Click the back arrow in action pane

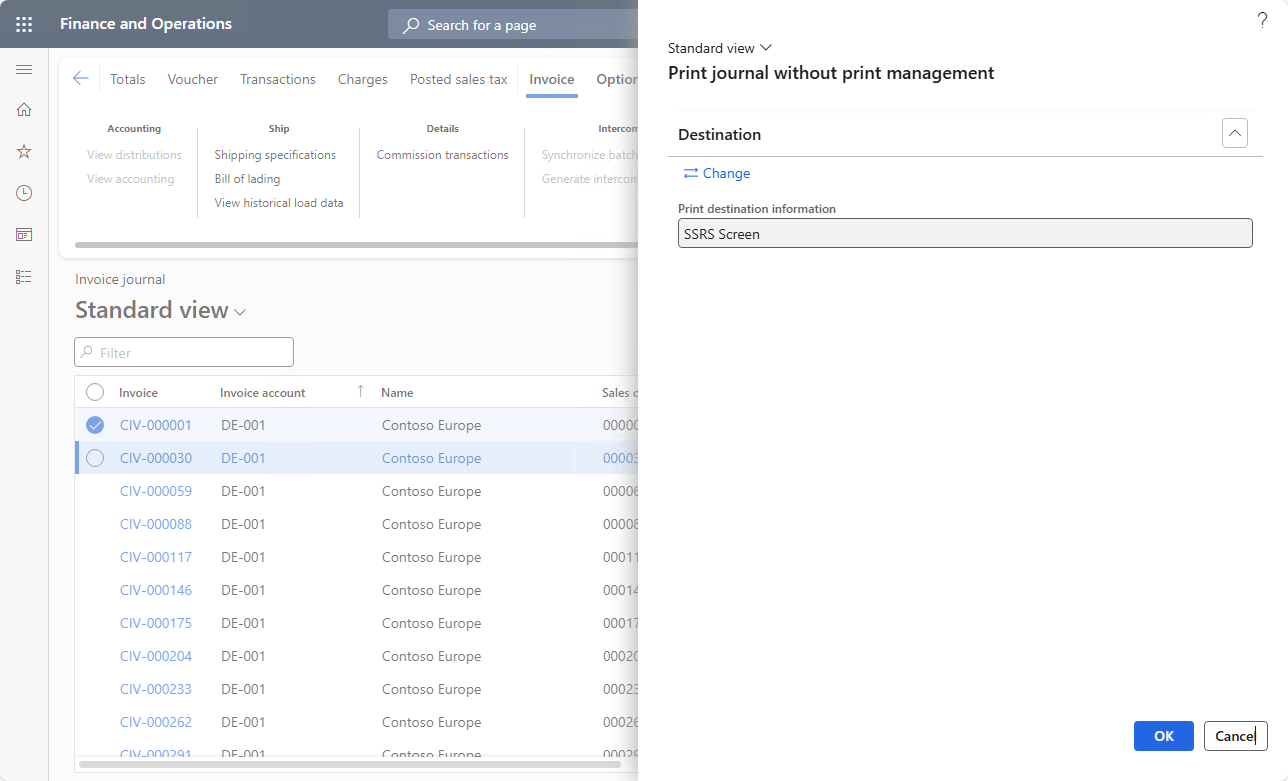click(81, 79)
